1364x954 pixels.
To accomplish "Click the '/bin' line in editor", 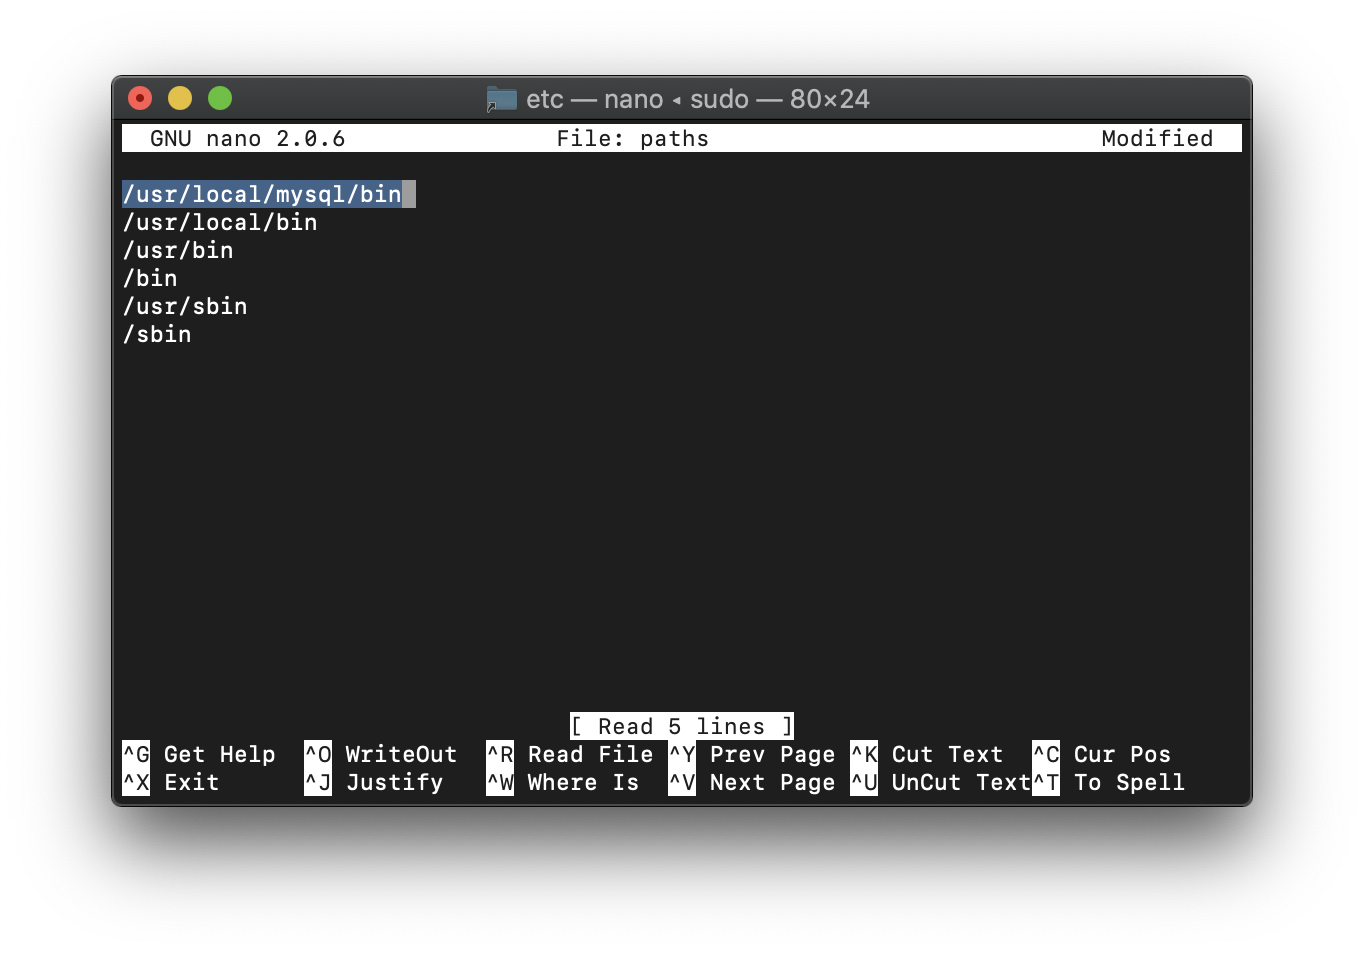I will tap(150, 278).
